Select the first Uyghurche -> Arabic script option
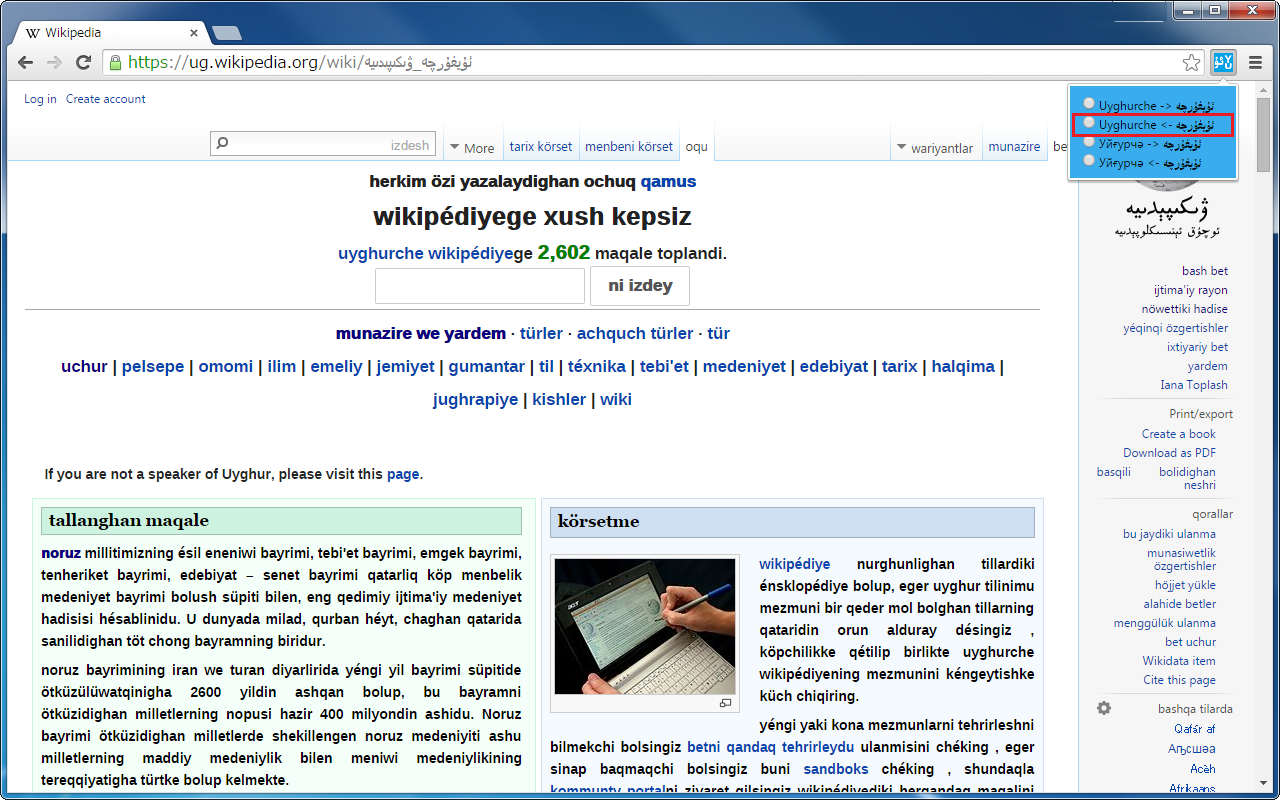 tap(1089, 104)
